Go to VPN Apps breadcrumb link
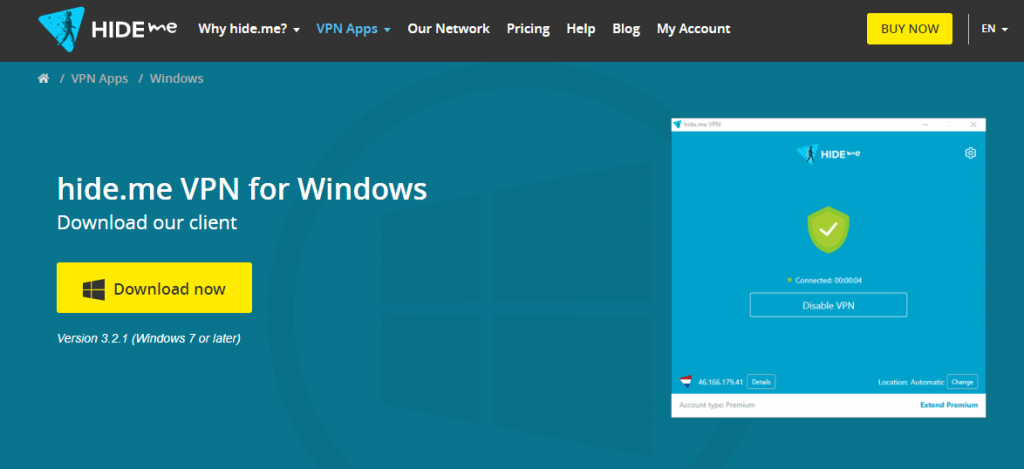1024x469 pixels. [x=99, y=78]
